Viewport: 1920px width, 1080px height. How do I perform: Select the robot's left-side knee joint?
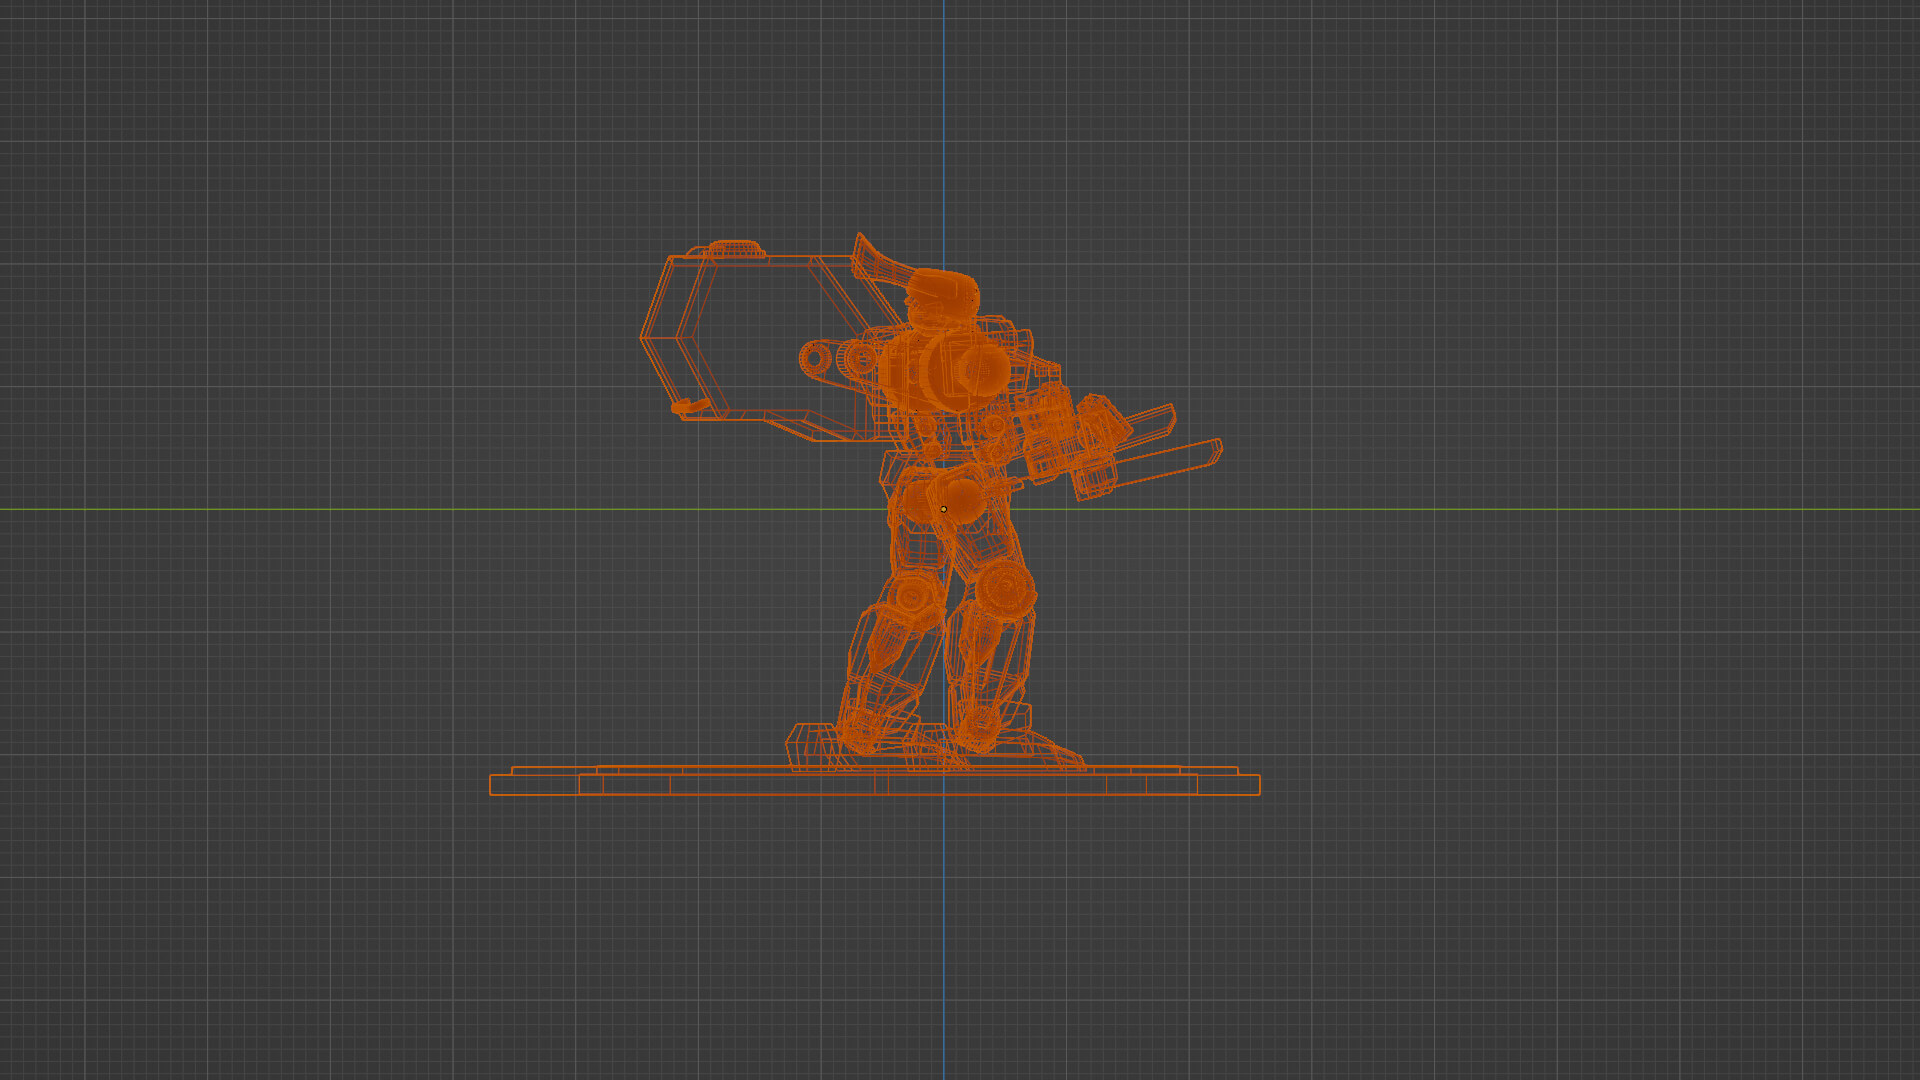(912, 595)
